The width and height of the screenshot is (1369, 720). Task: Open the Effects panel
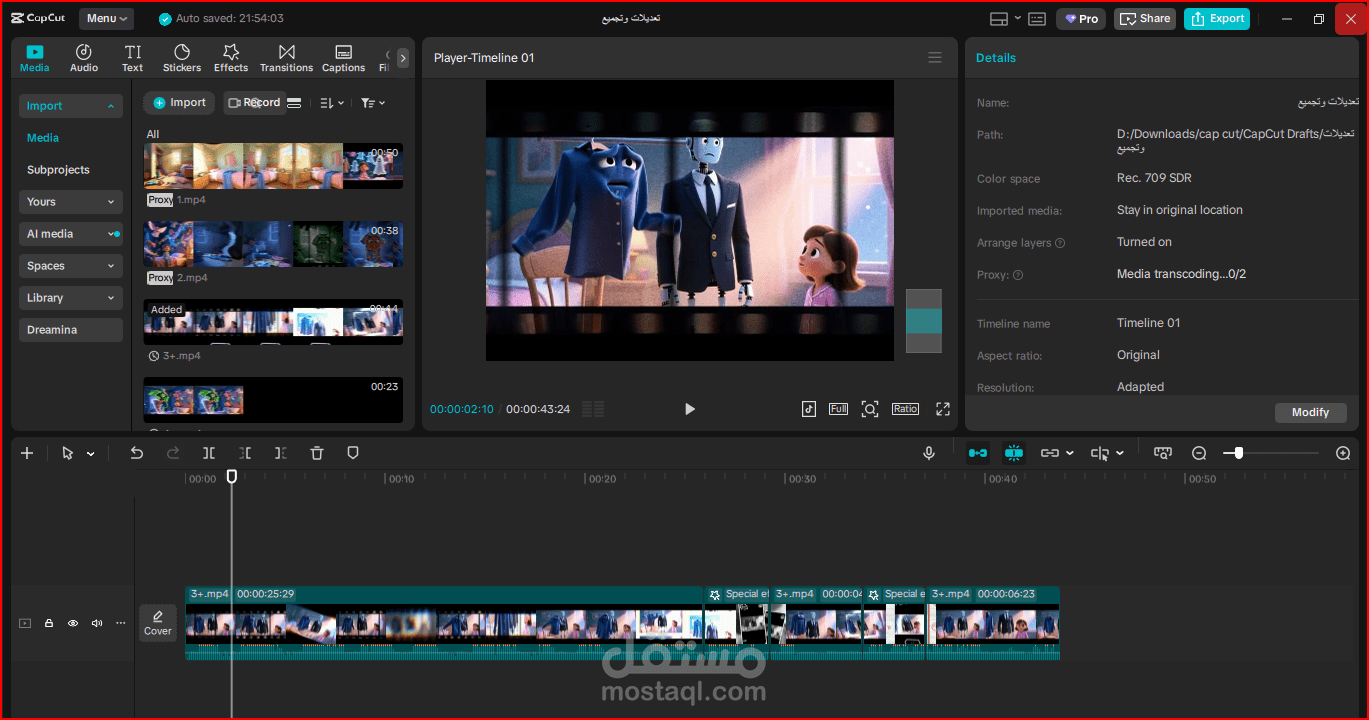pos(231,58)
